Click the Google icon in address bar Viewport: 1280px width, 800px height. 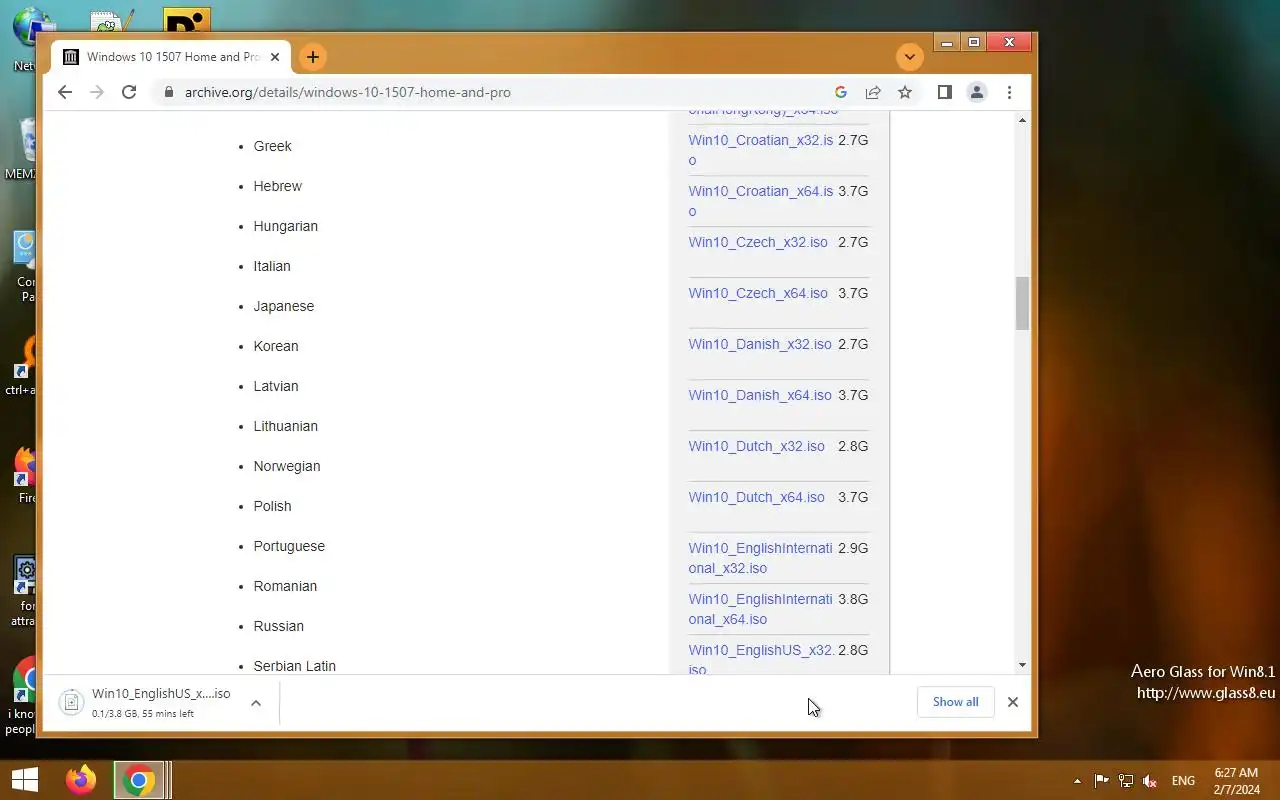[x=841, y=92]
